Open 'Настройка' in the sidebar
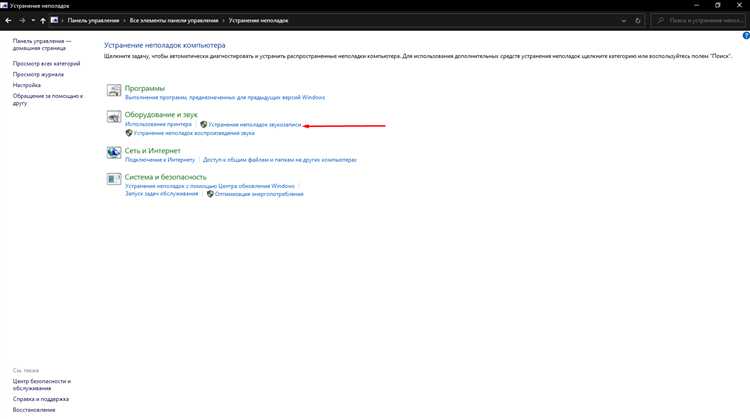 [27, 85]
